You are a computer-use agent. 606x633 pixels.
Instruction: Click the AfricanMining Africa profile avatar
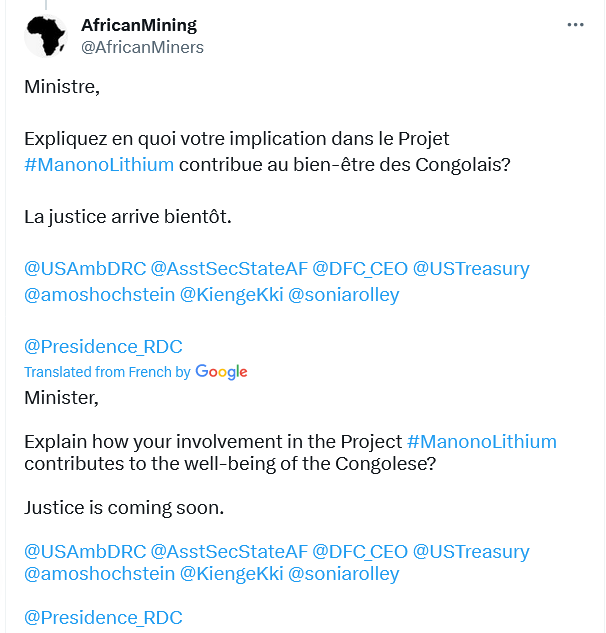46,36
